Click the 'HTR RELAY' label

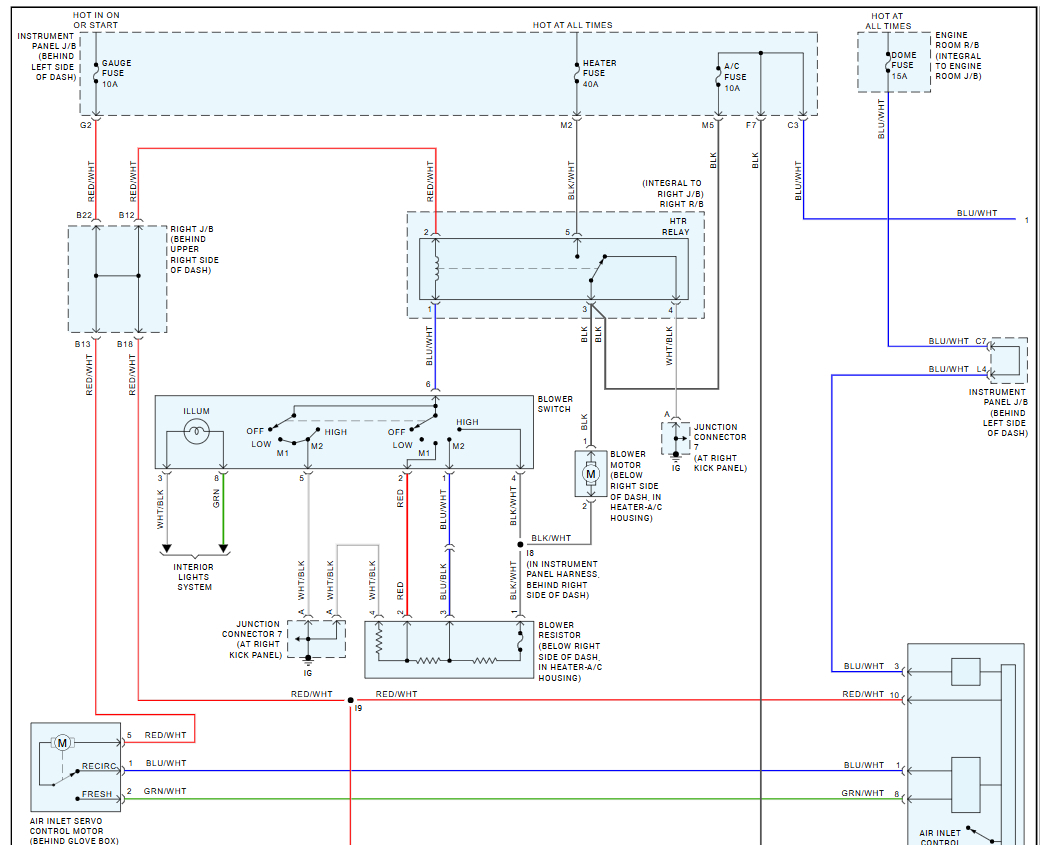(x=676, y=227)
